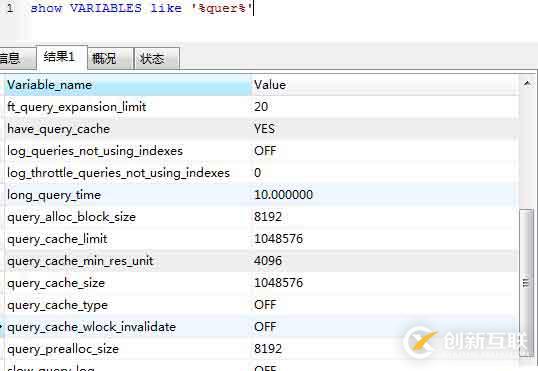Select the query_cache_min_res_unit cell
This screenshot has width=538, height=371.
pyautogui.click(x=128, y=261)
